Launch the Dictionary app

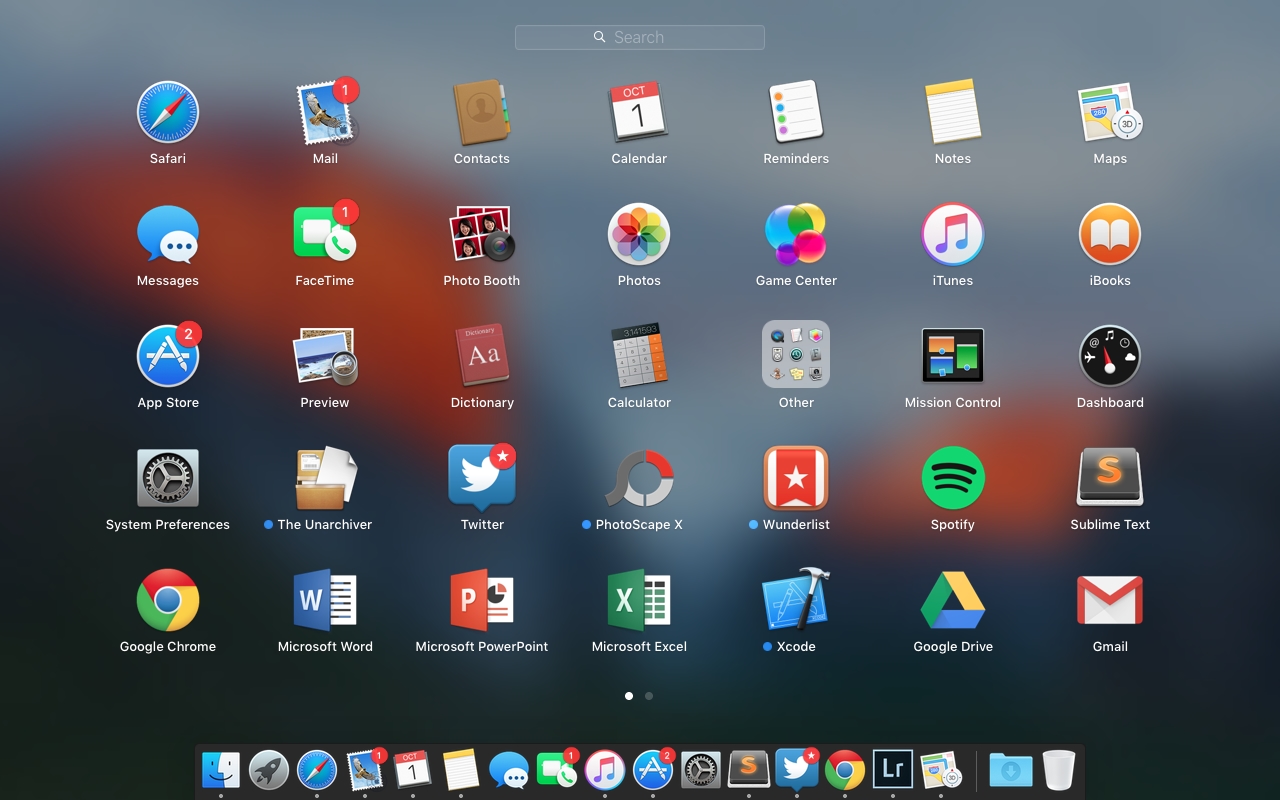click(x=482, y=357)
